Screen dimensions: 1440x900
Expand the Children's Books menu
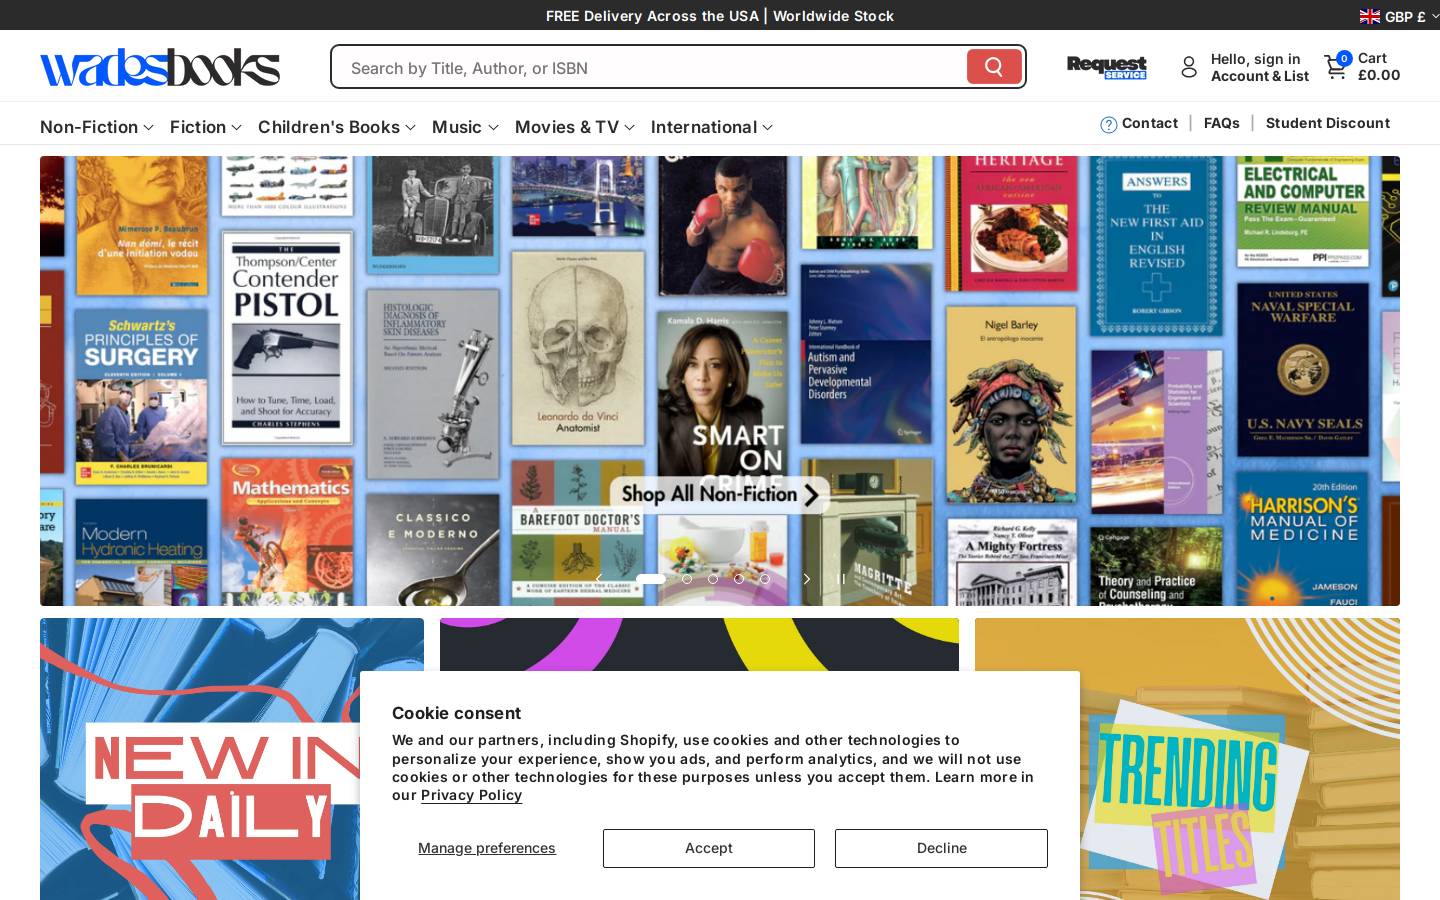(337, 127)
